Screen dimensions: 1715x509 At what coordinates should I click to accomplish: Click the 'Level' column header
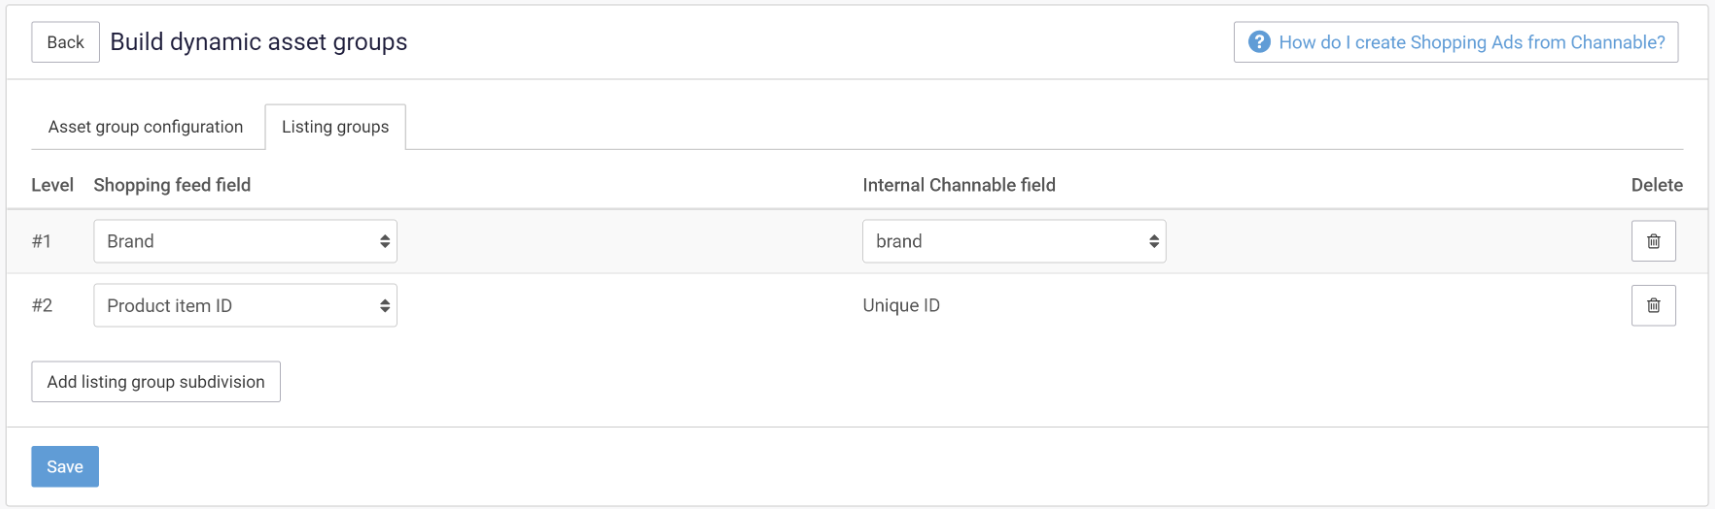click(x=52, y=185)
